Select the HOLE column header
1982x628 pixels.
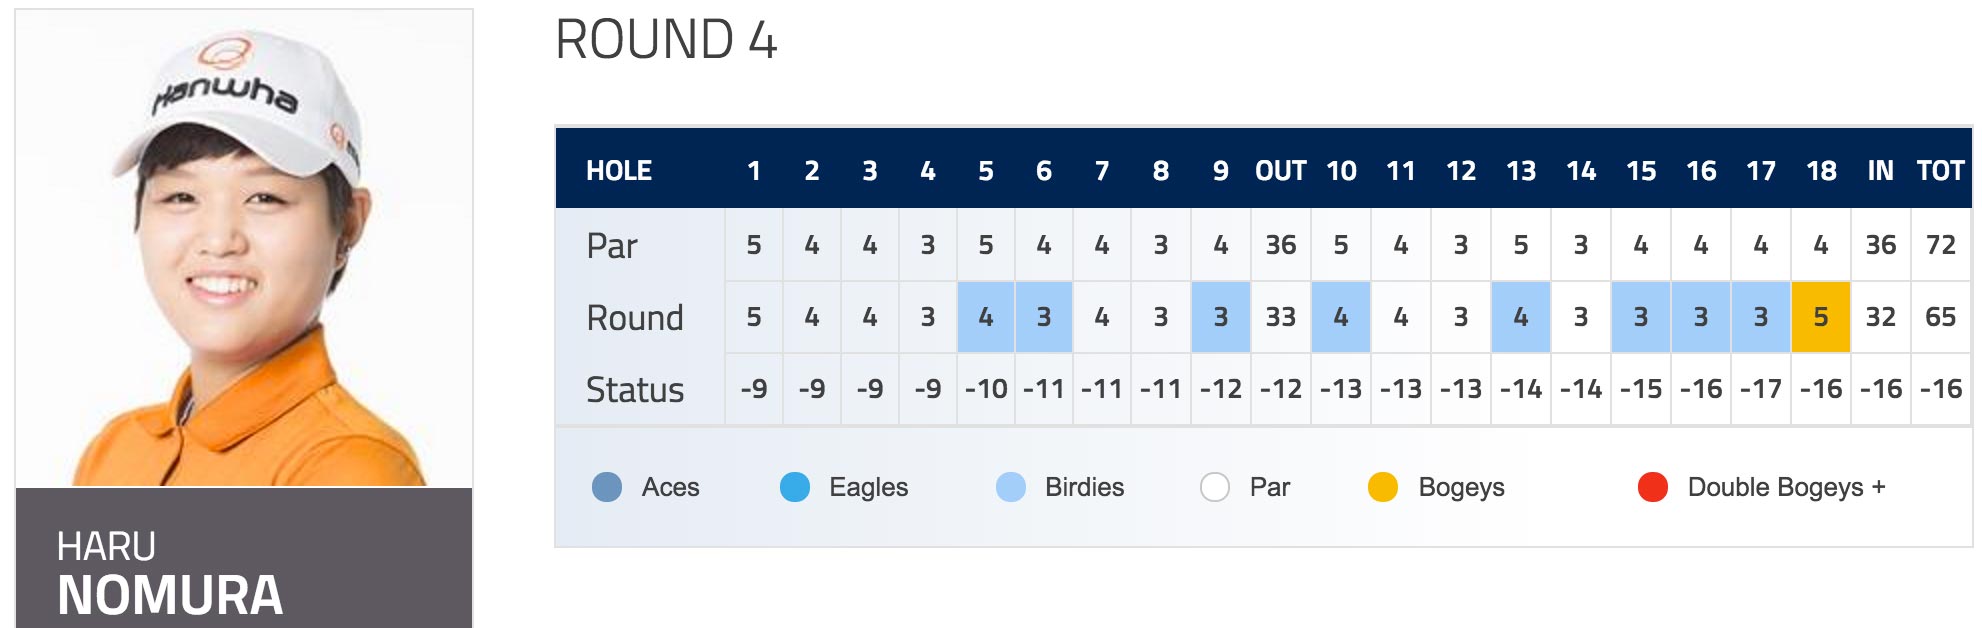[x=619, y=171]
